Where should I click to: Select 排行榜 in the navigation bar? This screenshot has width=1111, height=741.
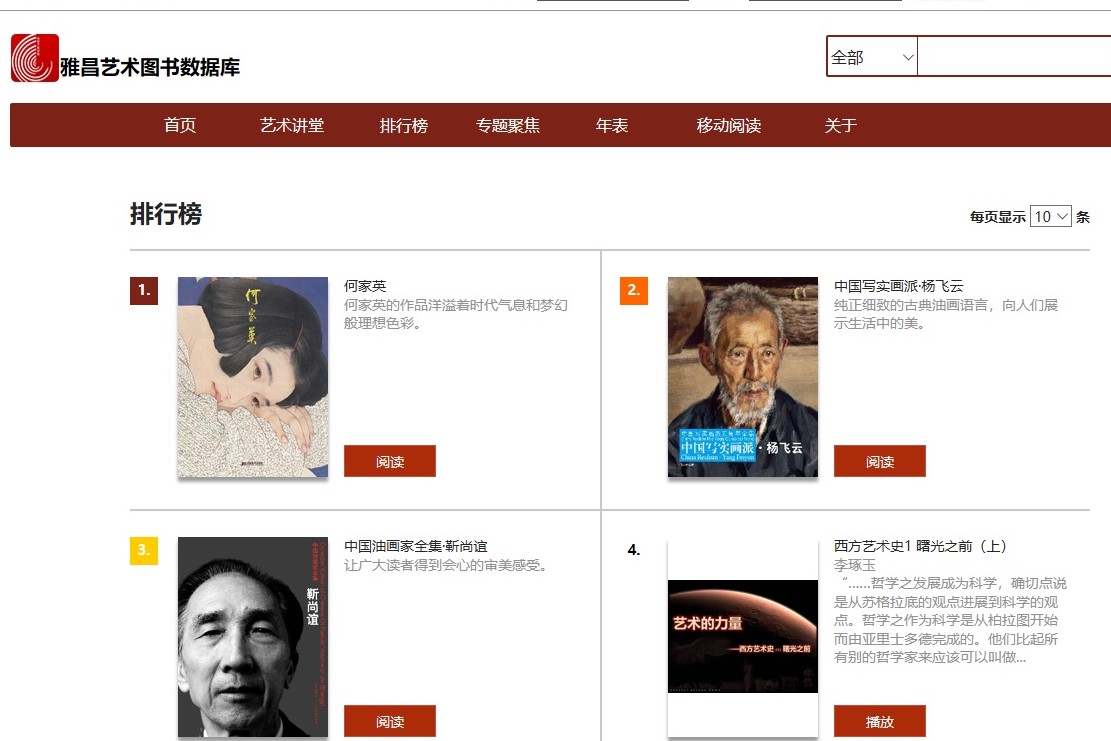click(x=404, y=125)
